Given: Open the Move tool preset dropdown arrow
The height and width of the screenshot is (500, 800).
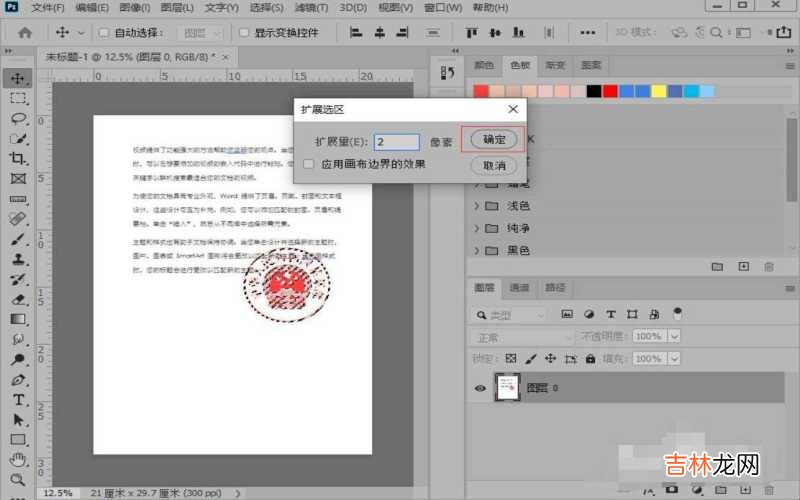Looking at the screenshot, I should (x=81, y=33).
